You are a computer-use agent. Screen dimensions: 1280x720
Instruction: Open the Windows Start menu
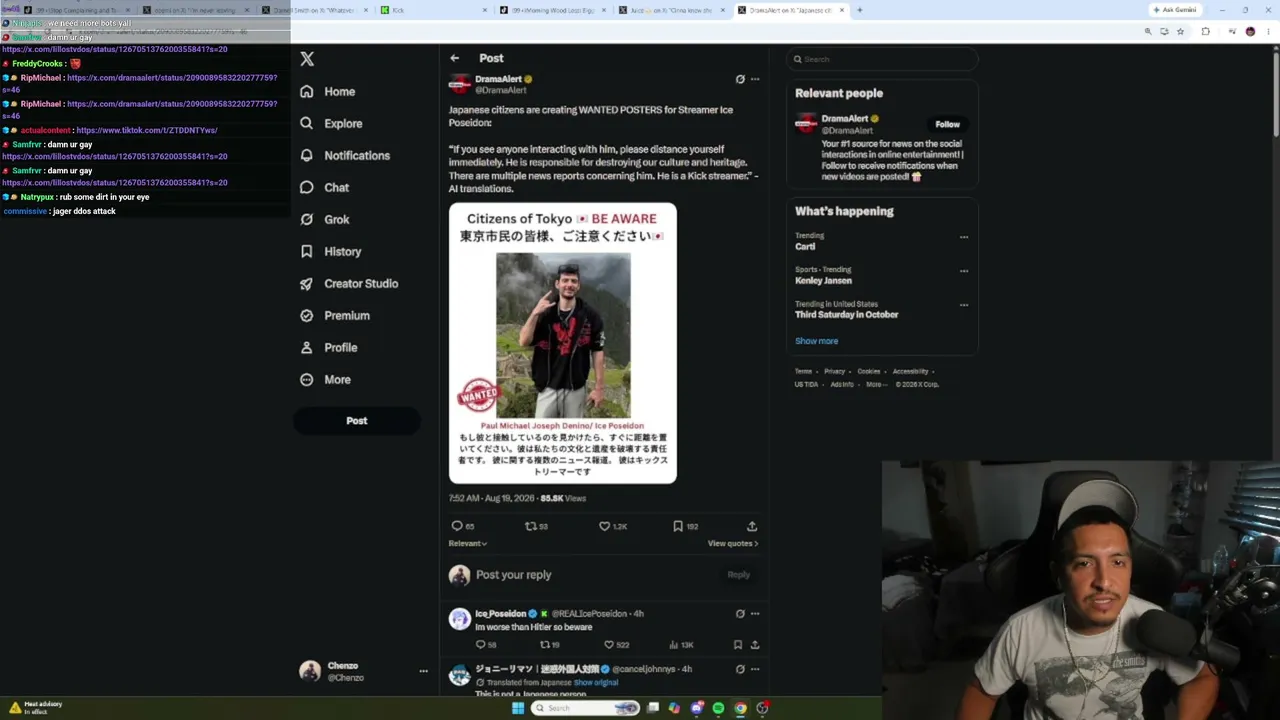pos(517,708)
